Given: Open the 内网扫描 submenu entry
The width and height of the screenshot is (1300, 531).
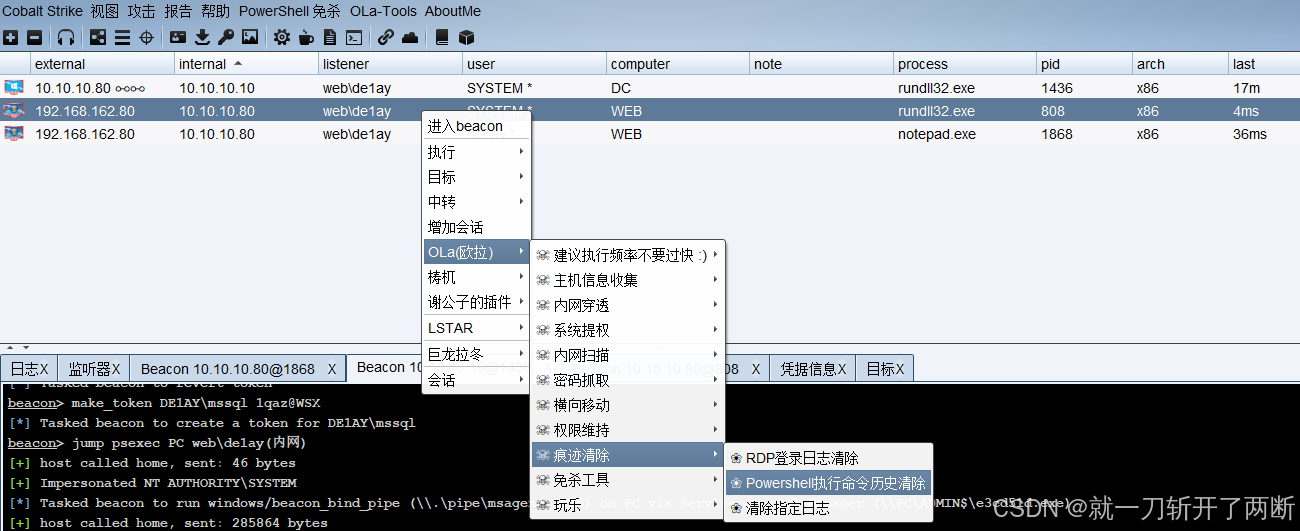Looking at the screenshot, I should click(x=627, y=355).
